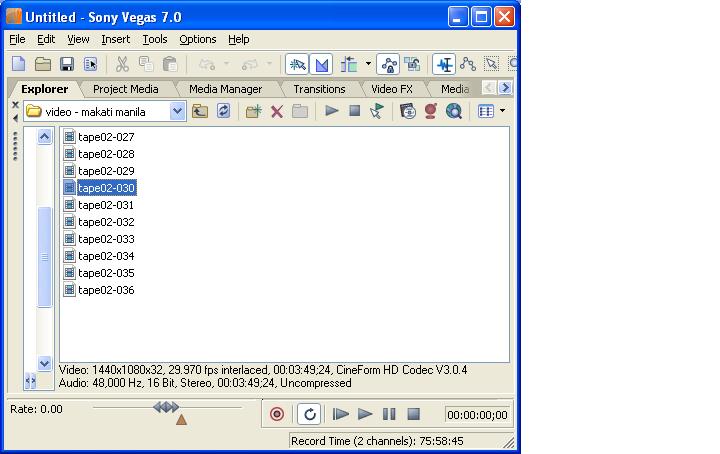720x454 pixels.
Task: Toggle Auto Preview in Explorer toolbar
Action: pos(377,111)
